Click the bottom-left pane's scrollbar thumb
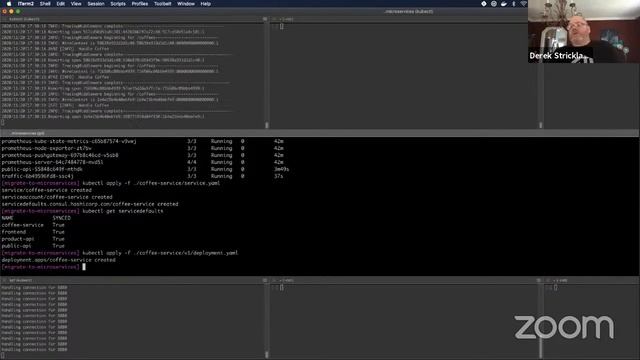640x360 pixels. click(x=267, y=355)
